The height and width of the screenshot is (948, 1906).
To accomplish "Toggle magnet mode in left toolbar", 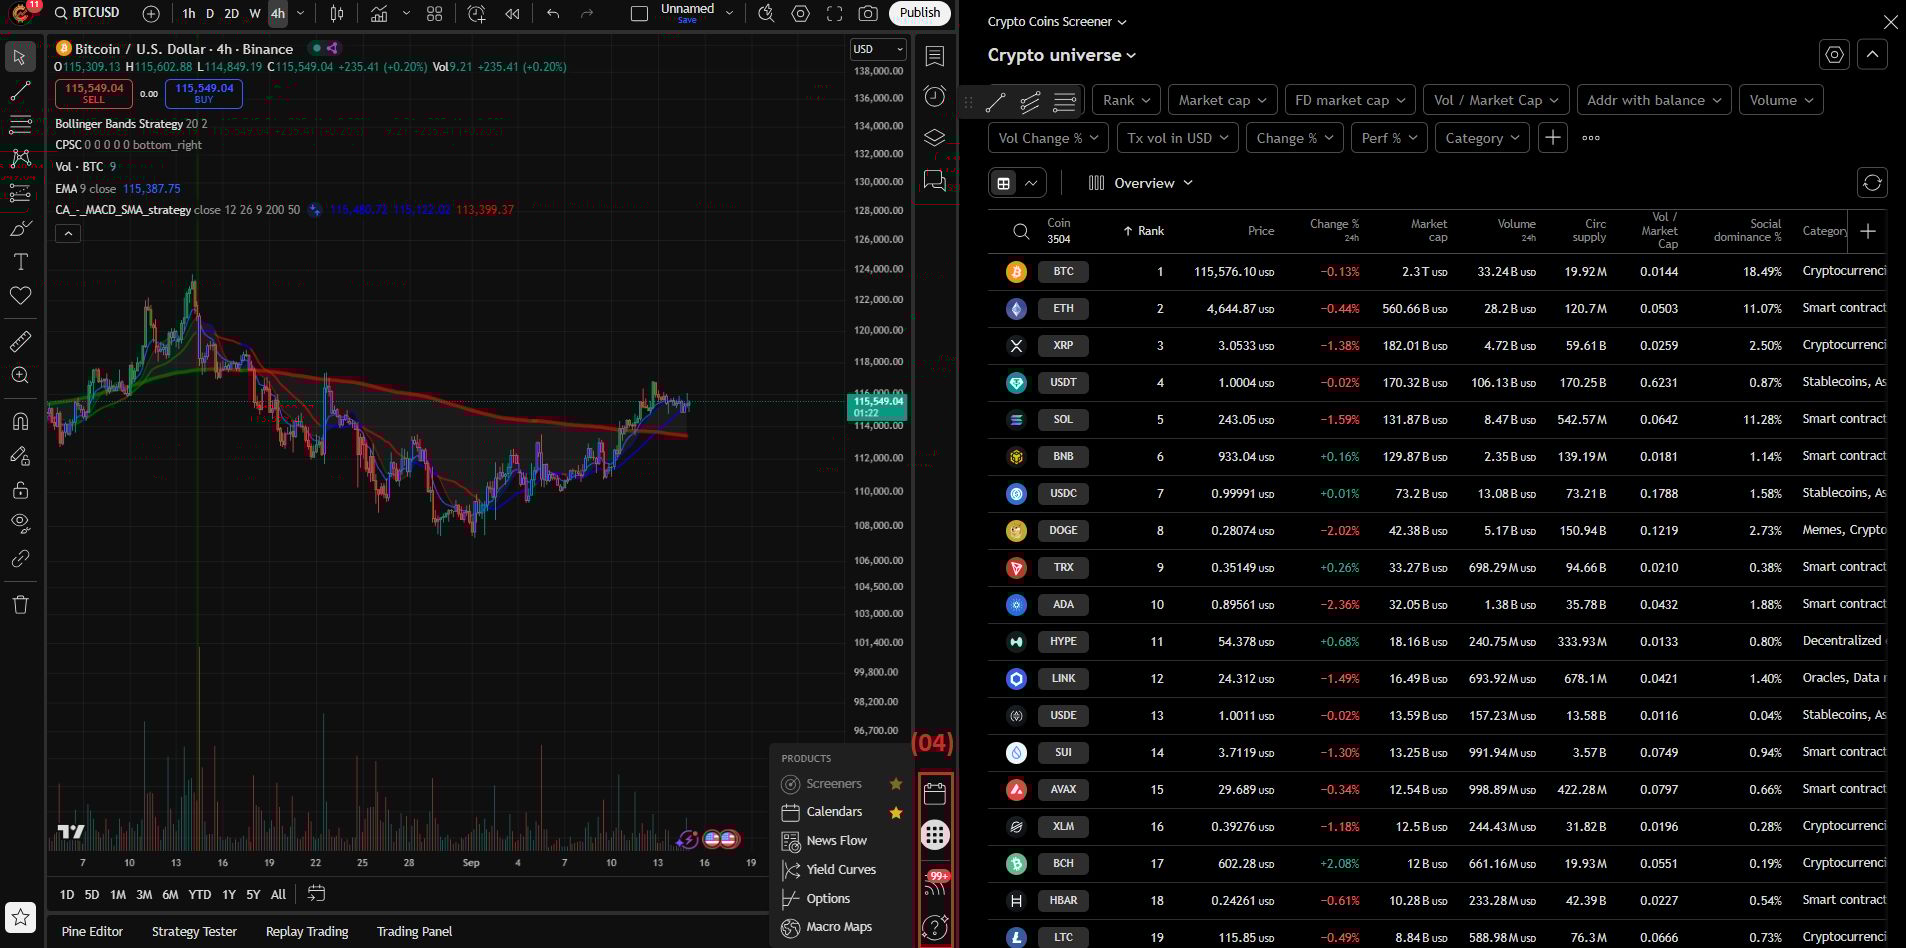I will tap(19, 422).
